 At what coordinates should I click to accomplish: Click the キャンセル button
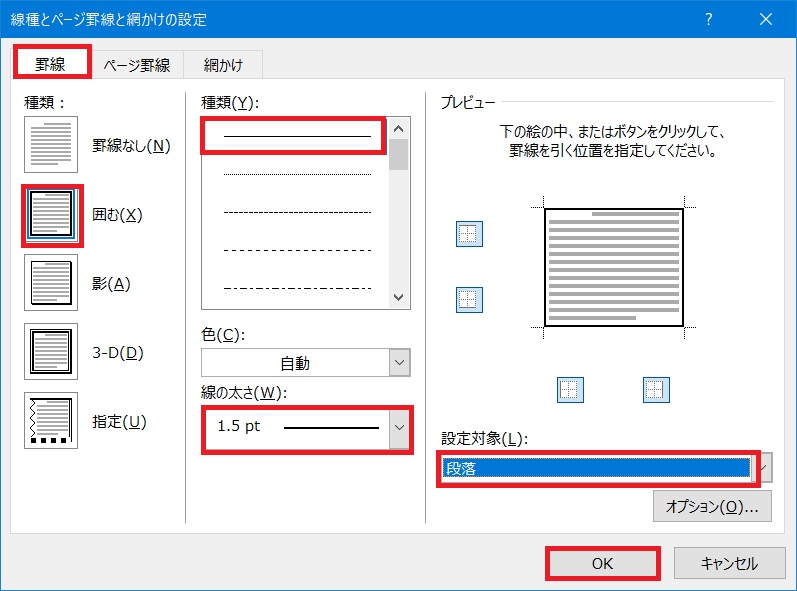click(729, 563)
